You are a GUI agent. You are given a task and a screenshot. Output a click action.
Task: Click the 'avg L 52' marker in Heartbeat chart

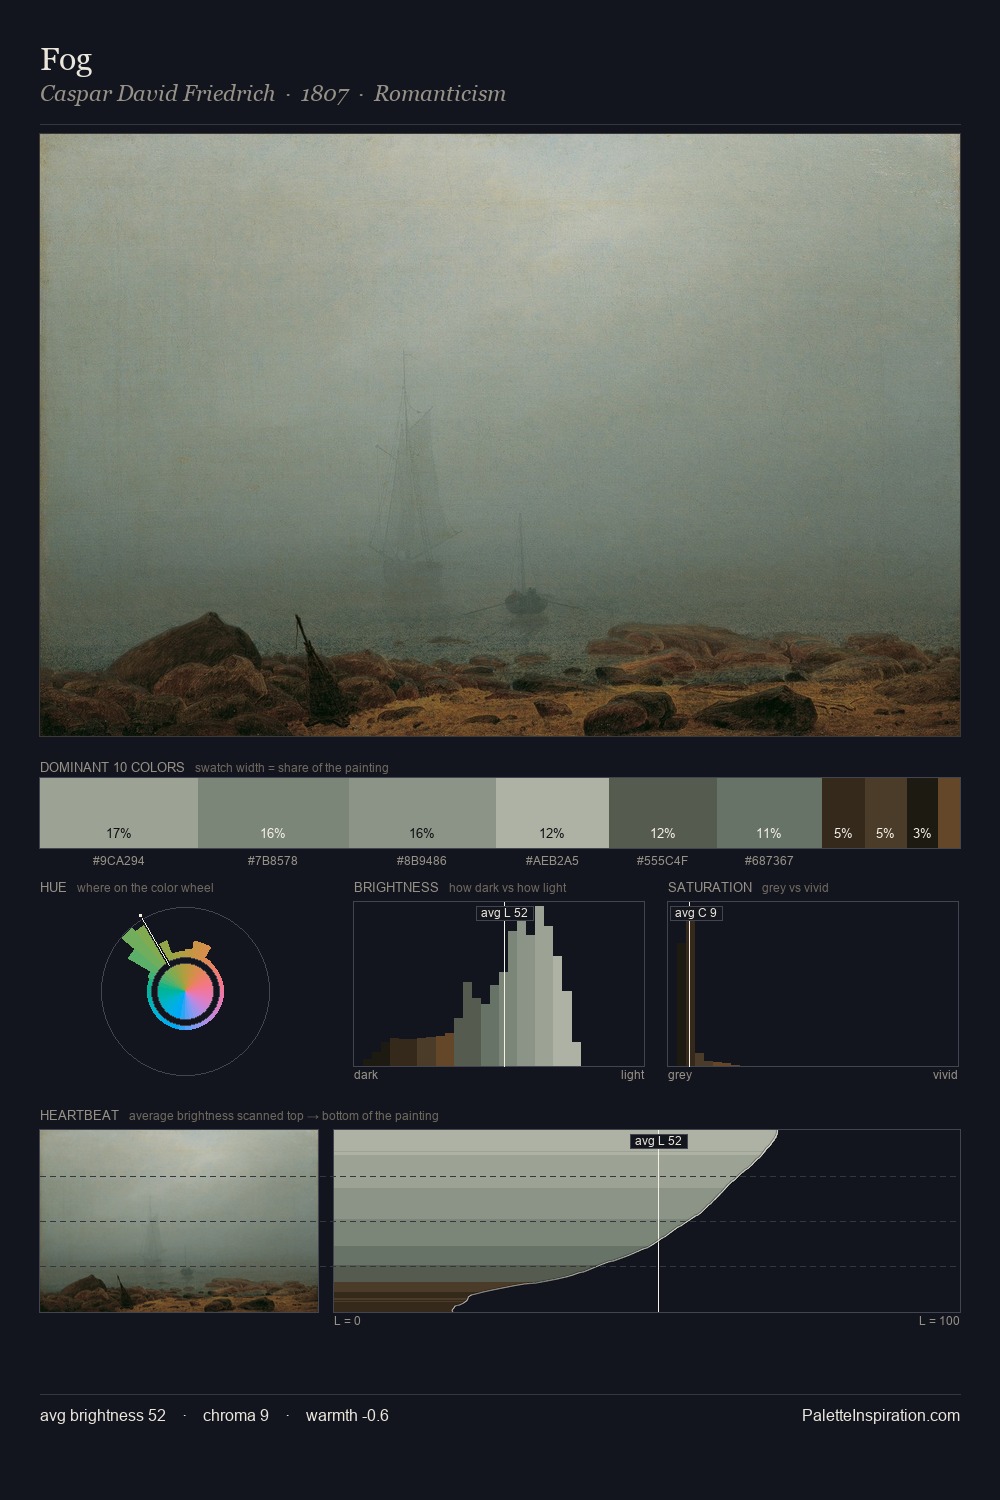point(658,1141)
